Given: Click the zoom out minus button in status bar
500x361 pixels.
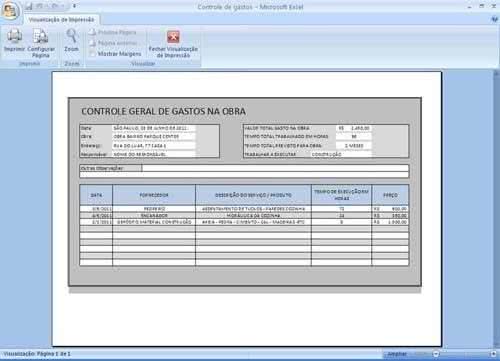Looking at the screenshot, I should [x=436, y=354].
